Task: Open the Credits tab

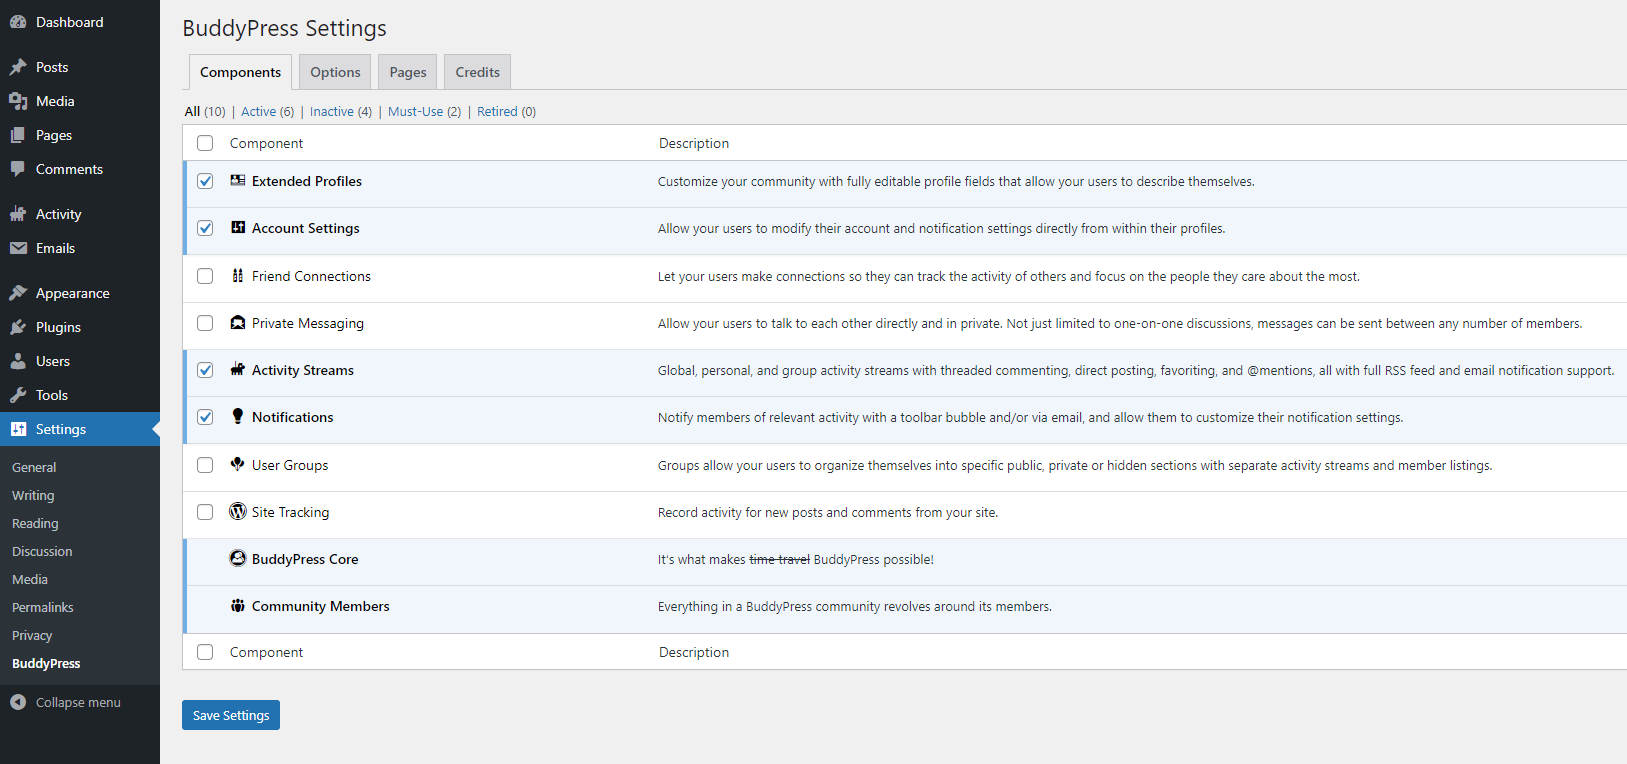Action: coord(478,72)
